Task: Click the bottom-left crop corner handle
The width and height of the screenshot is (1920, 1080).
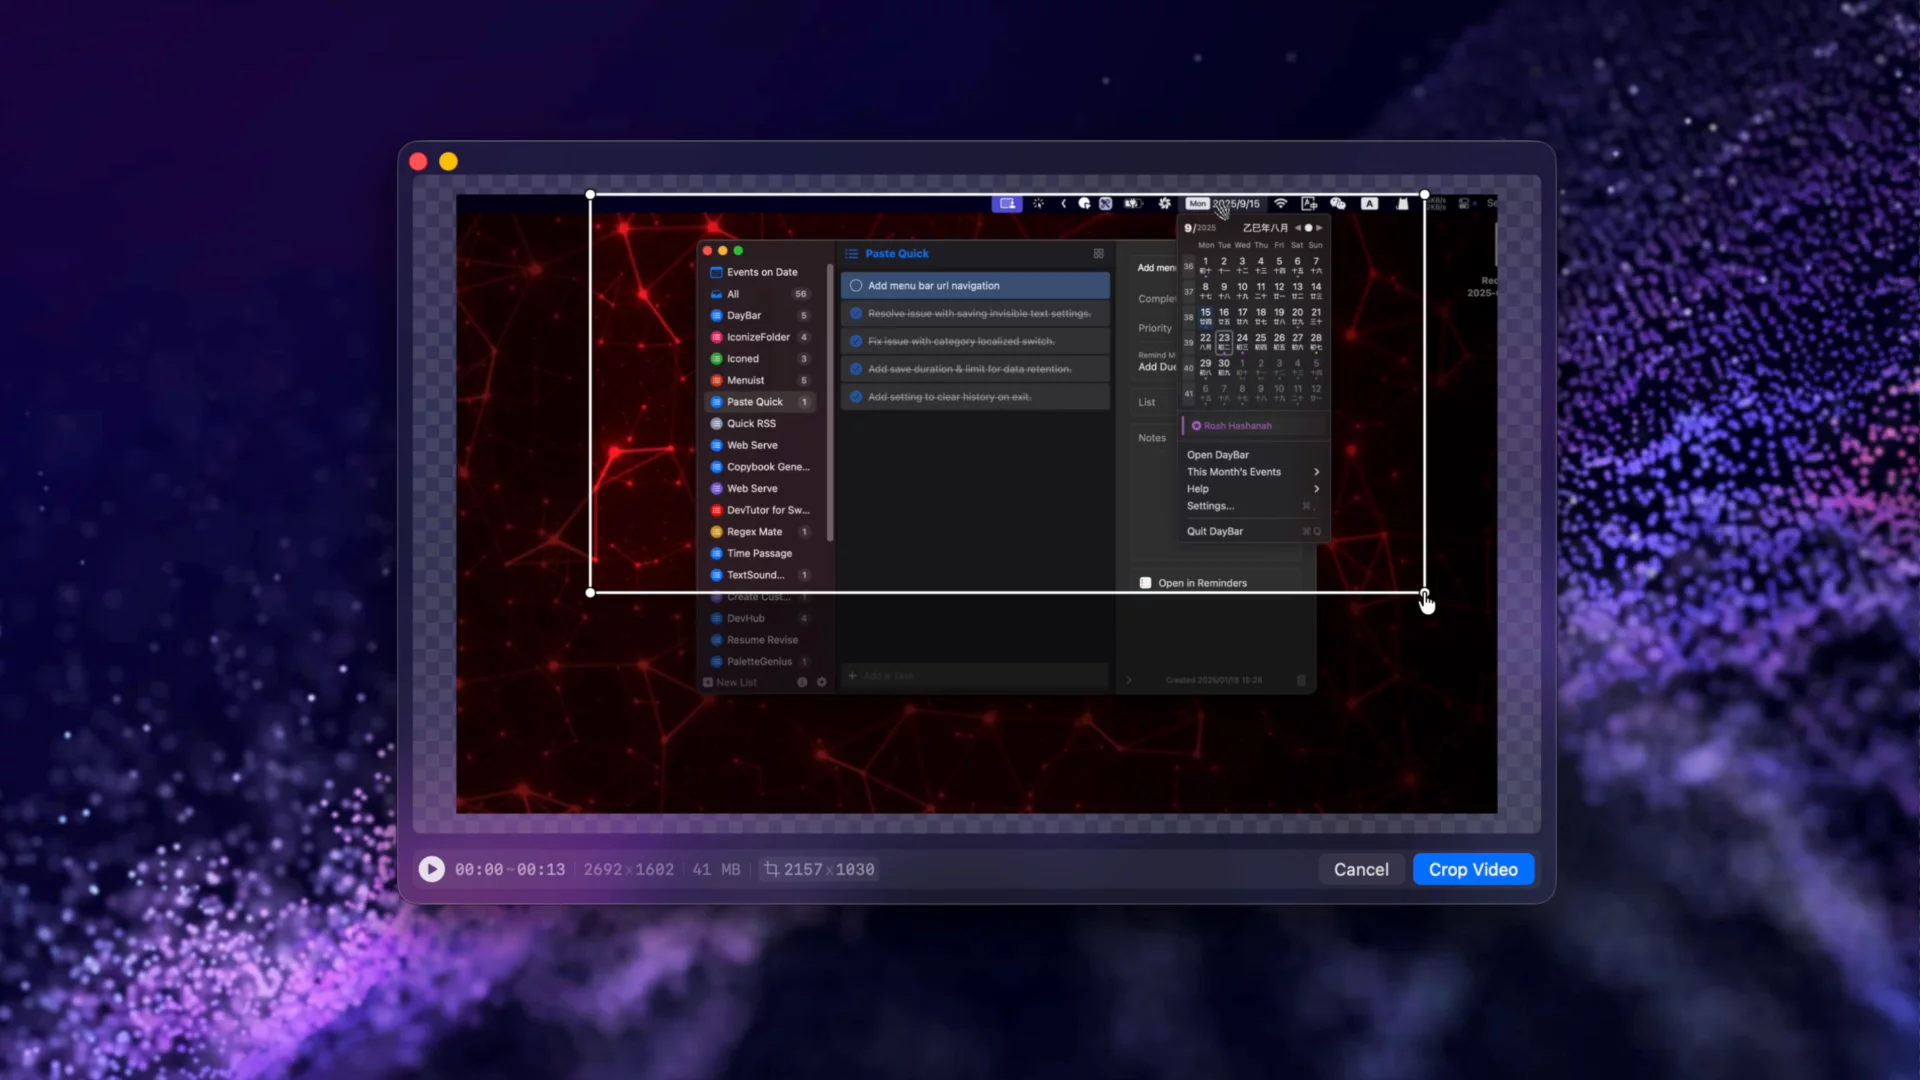Action: tap(590, 593)
